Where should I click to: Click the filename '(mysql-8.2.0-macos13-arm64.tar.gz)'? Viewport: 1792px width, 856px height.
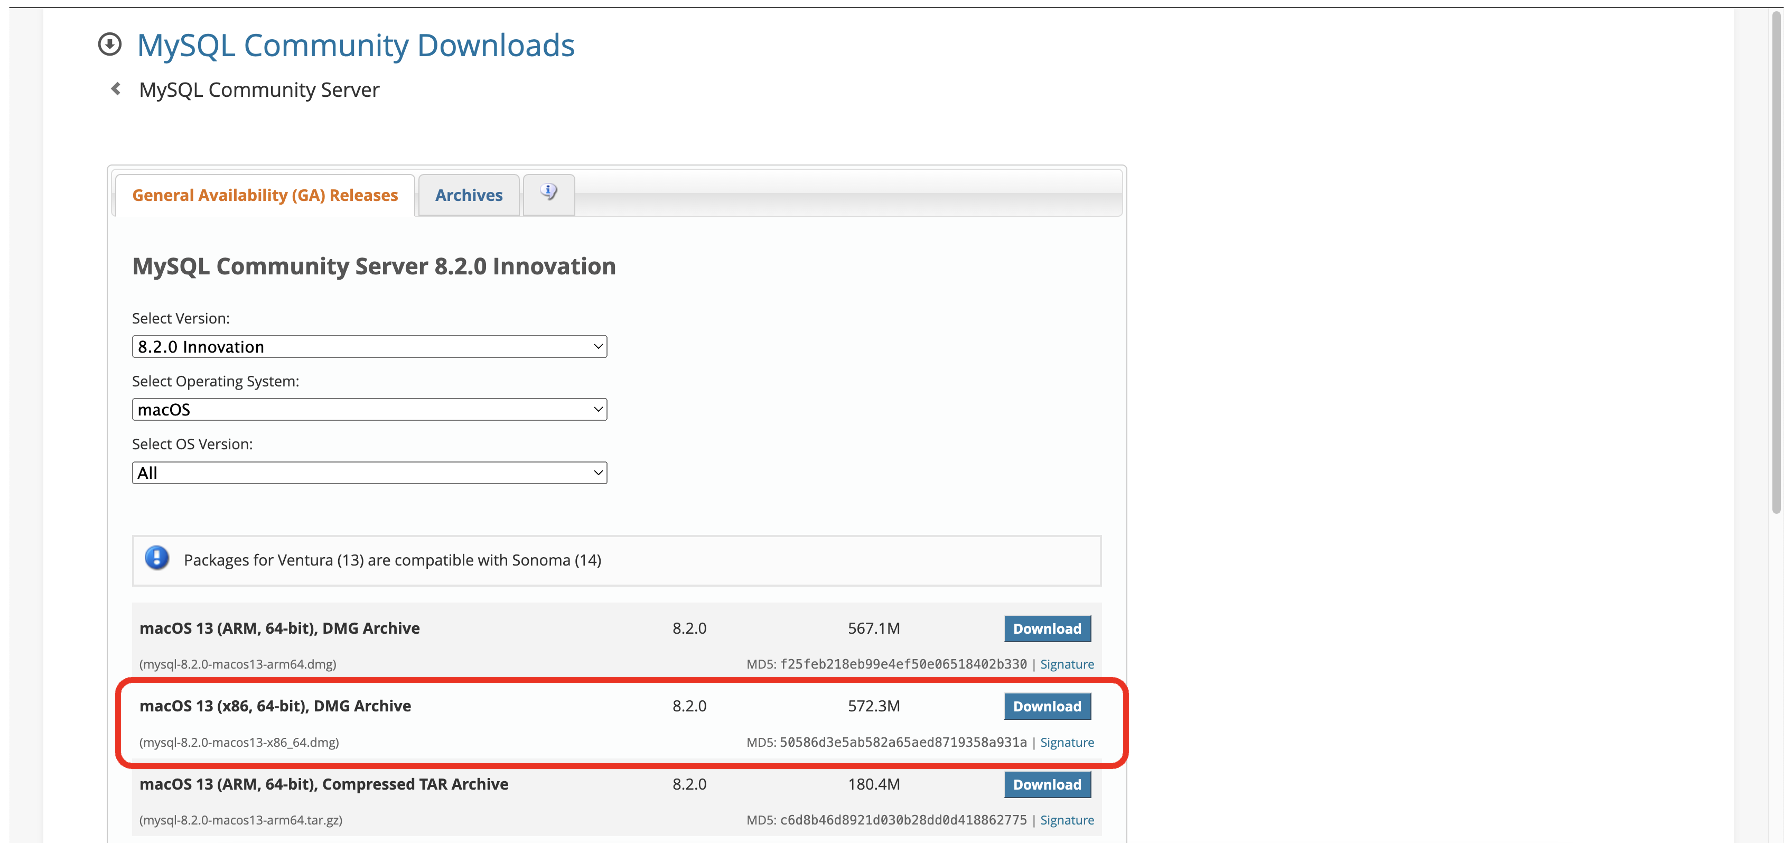tap(241, 820)
